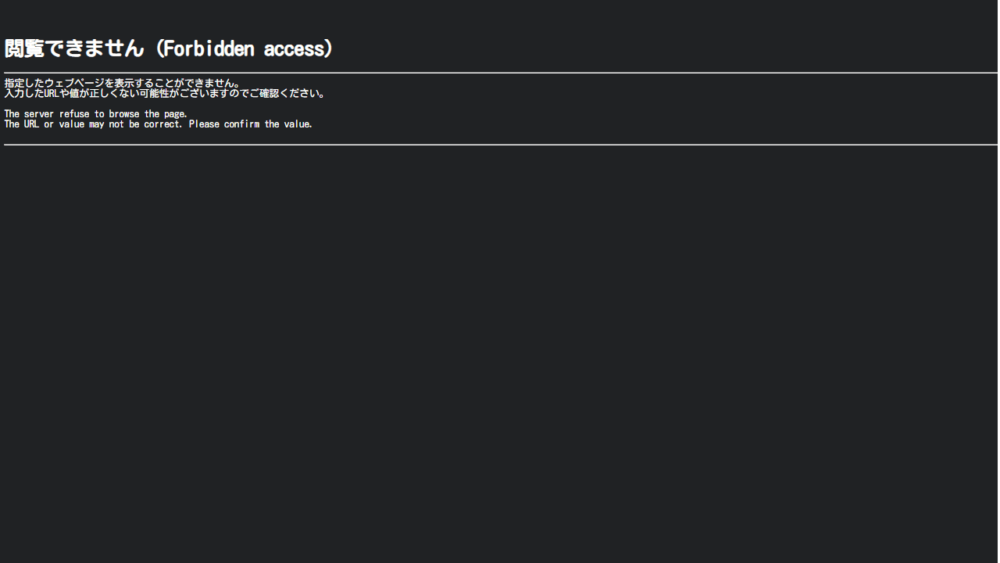Click the line "The server refuse to browse the page."
The image size is (1000, 563).
95,114
